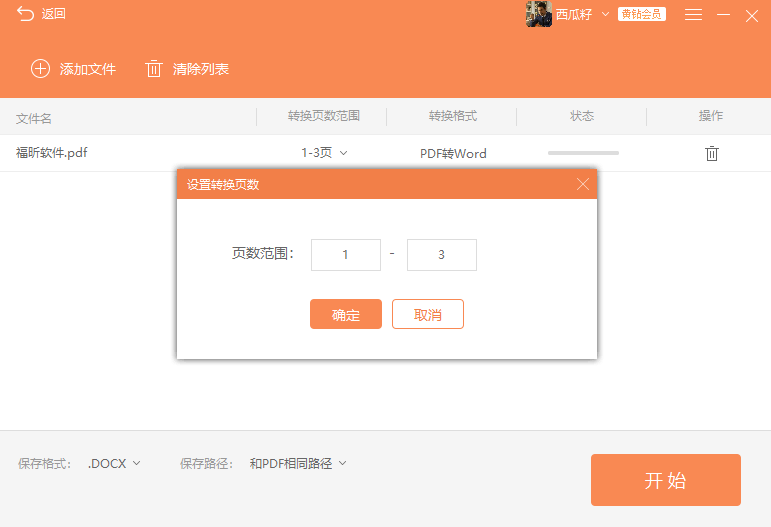Click the username 西瓜籽

(574, 14)
